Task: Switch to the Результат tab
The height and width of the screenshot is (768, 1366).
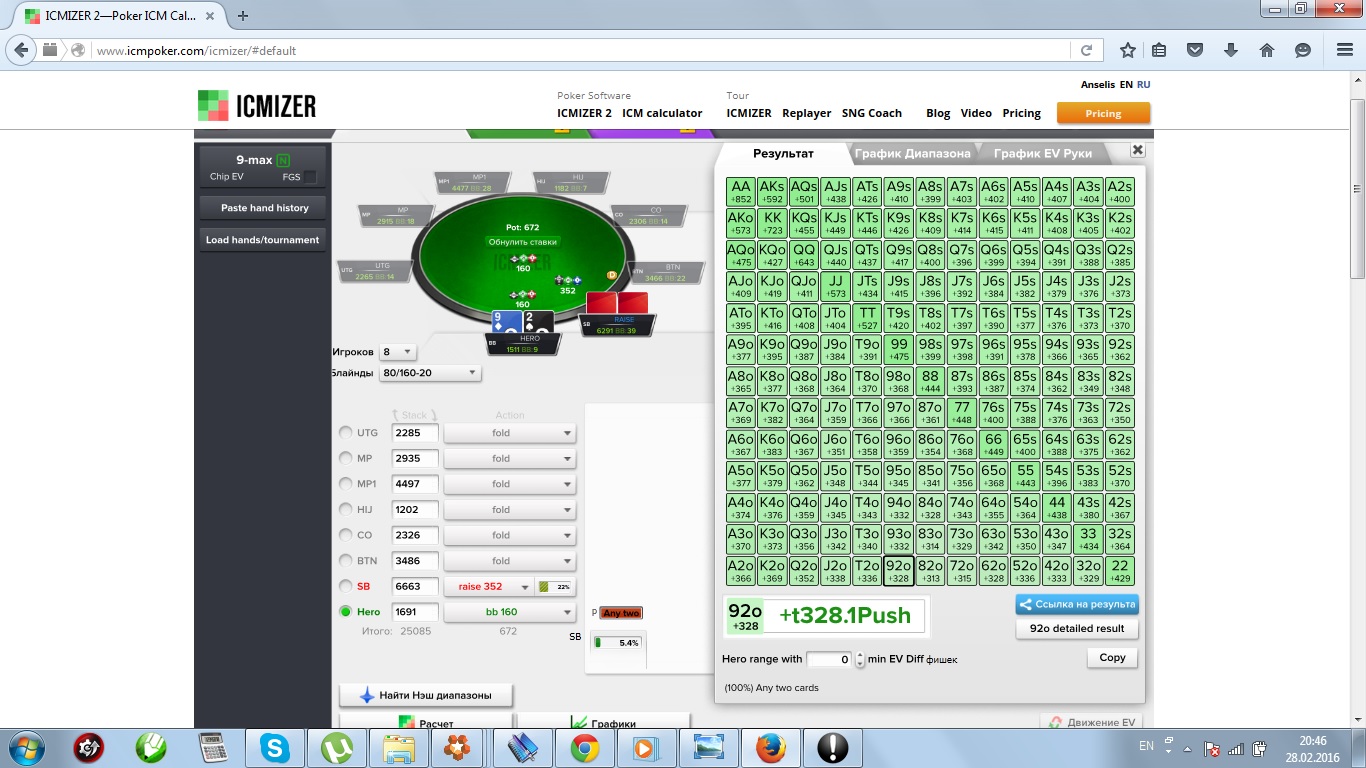Action: 783,153
